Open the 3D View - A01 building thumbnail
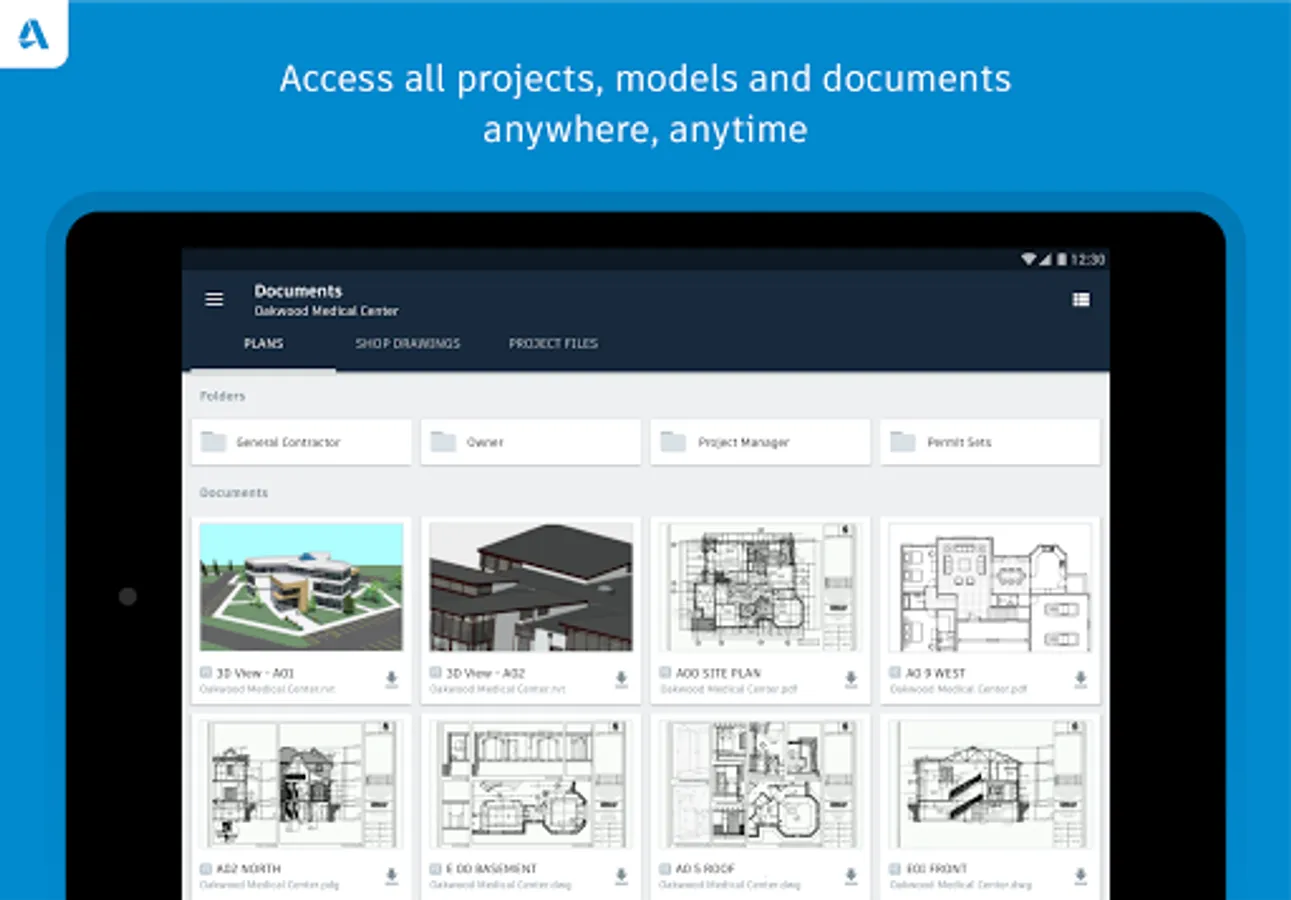Image resolution: width=1291 pixels, height=900 pixels. click(301, 587)
